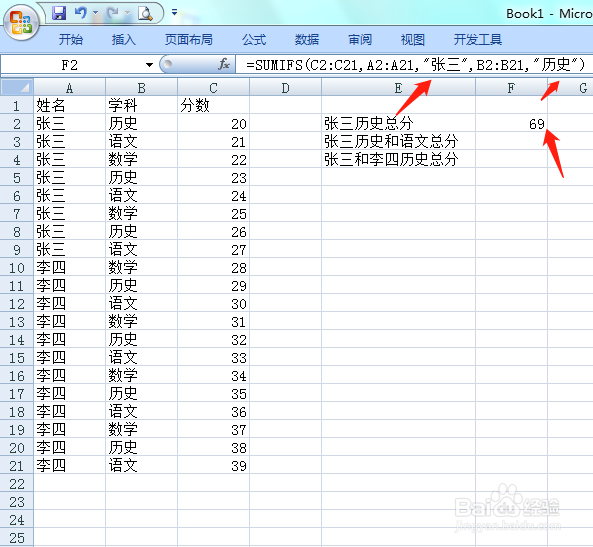This screenshot has height=547, width=593.
Task: Open the 开发工具 tab
Action: pos(478,39)
